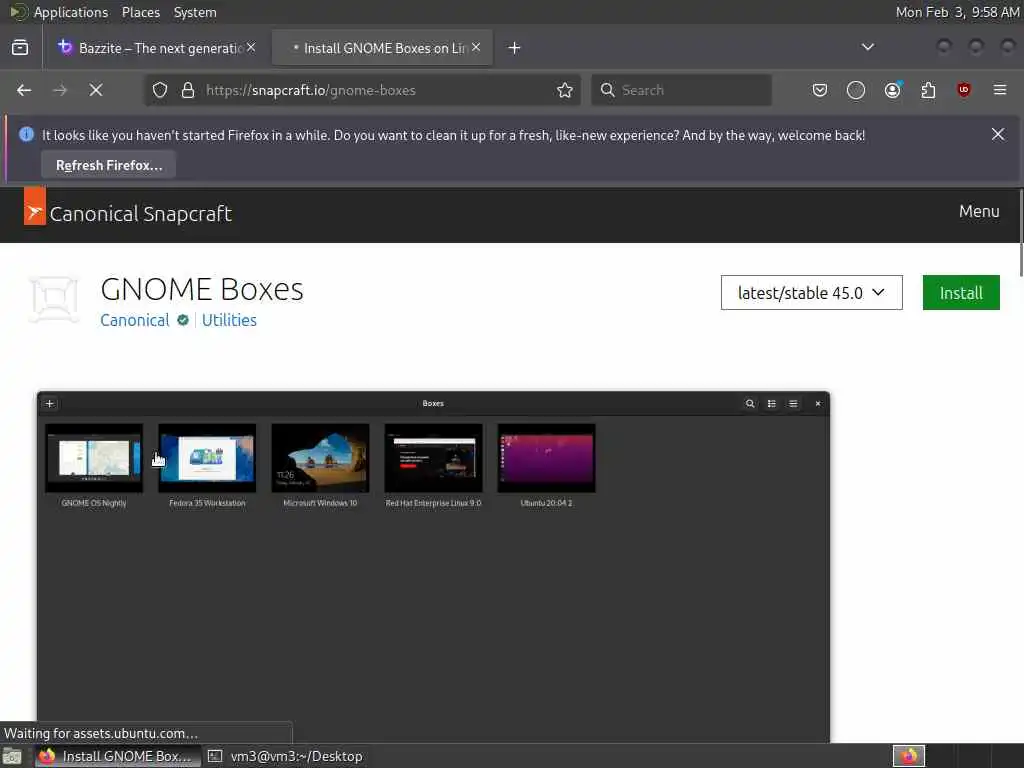Screen dimensions: 1024x768
Task: Close the Bazzite tab
Action: 251,47
